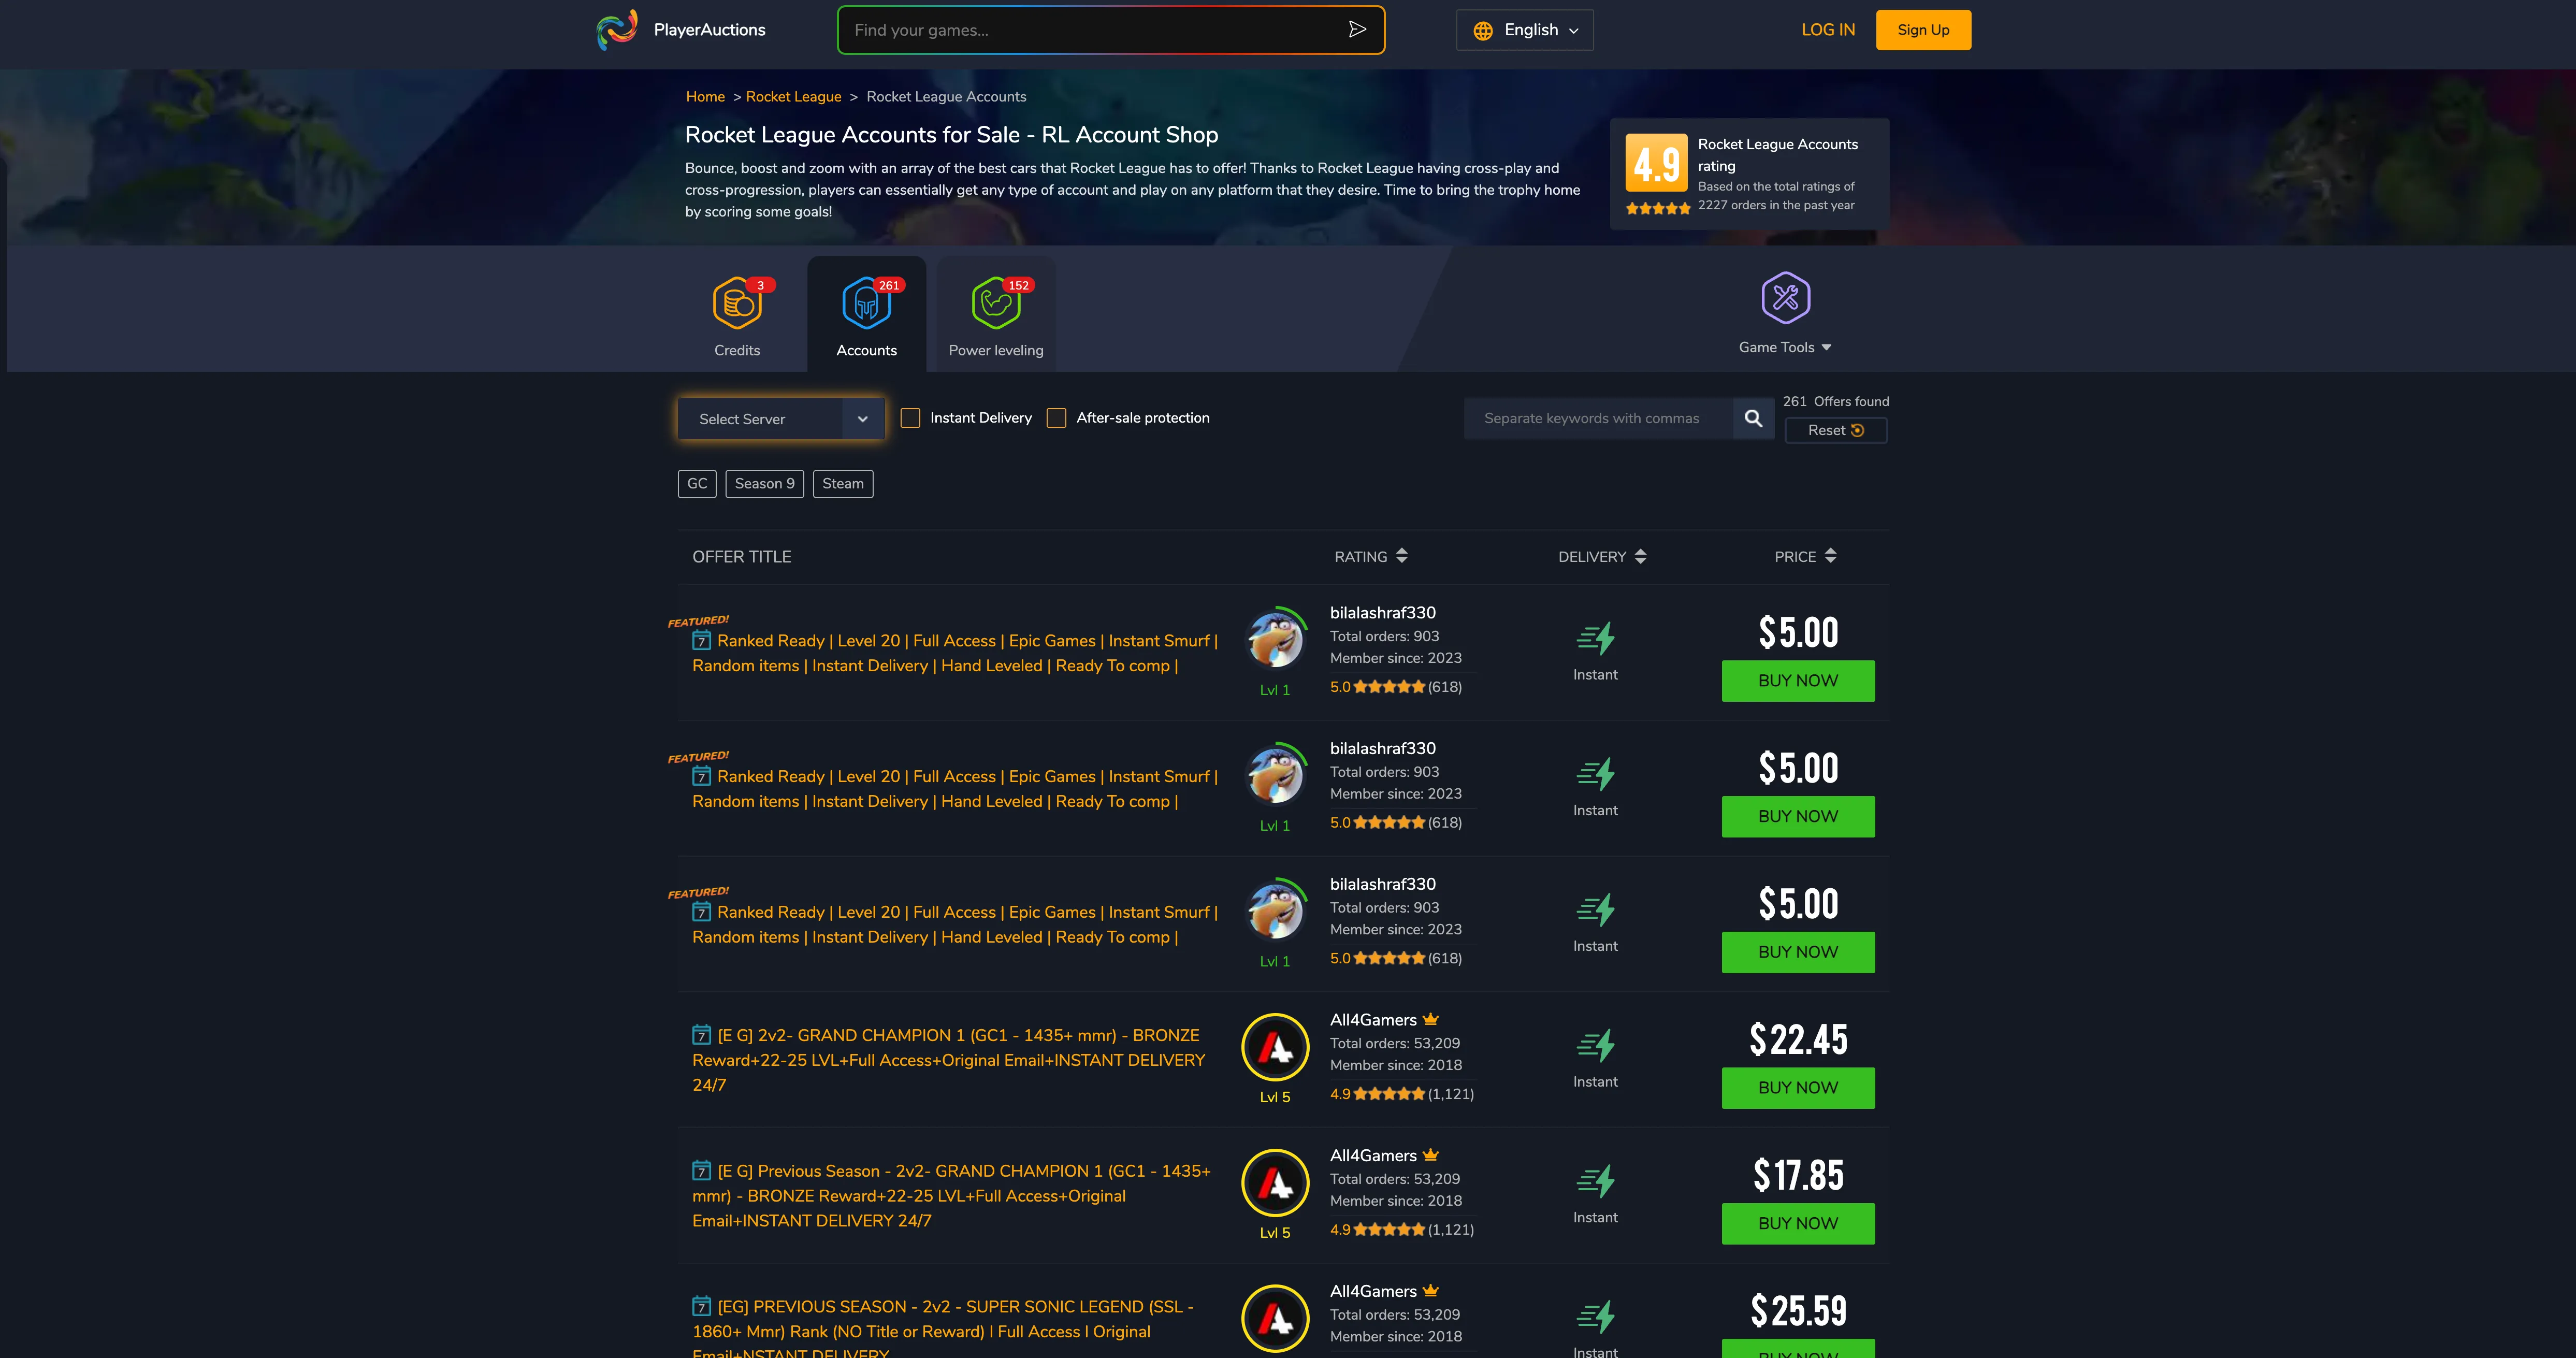Sort offers by the RATING column
This screenshot has height=1358, width=2576.
pos(1371,556)
